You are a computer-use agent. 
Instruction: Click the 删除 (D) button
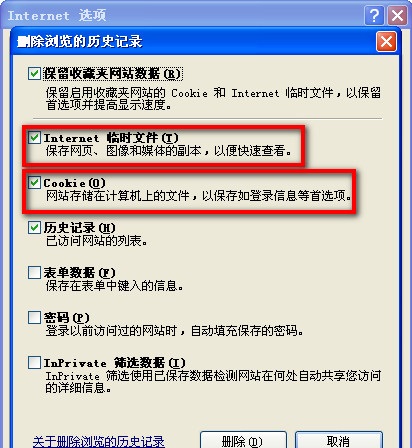243,441
